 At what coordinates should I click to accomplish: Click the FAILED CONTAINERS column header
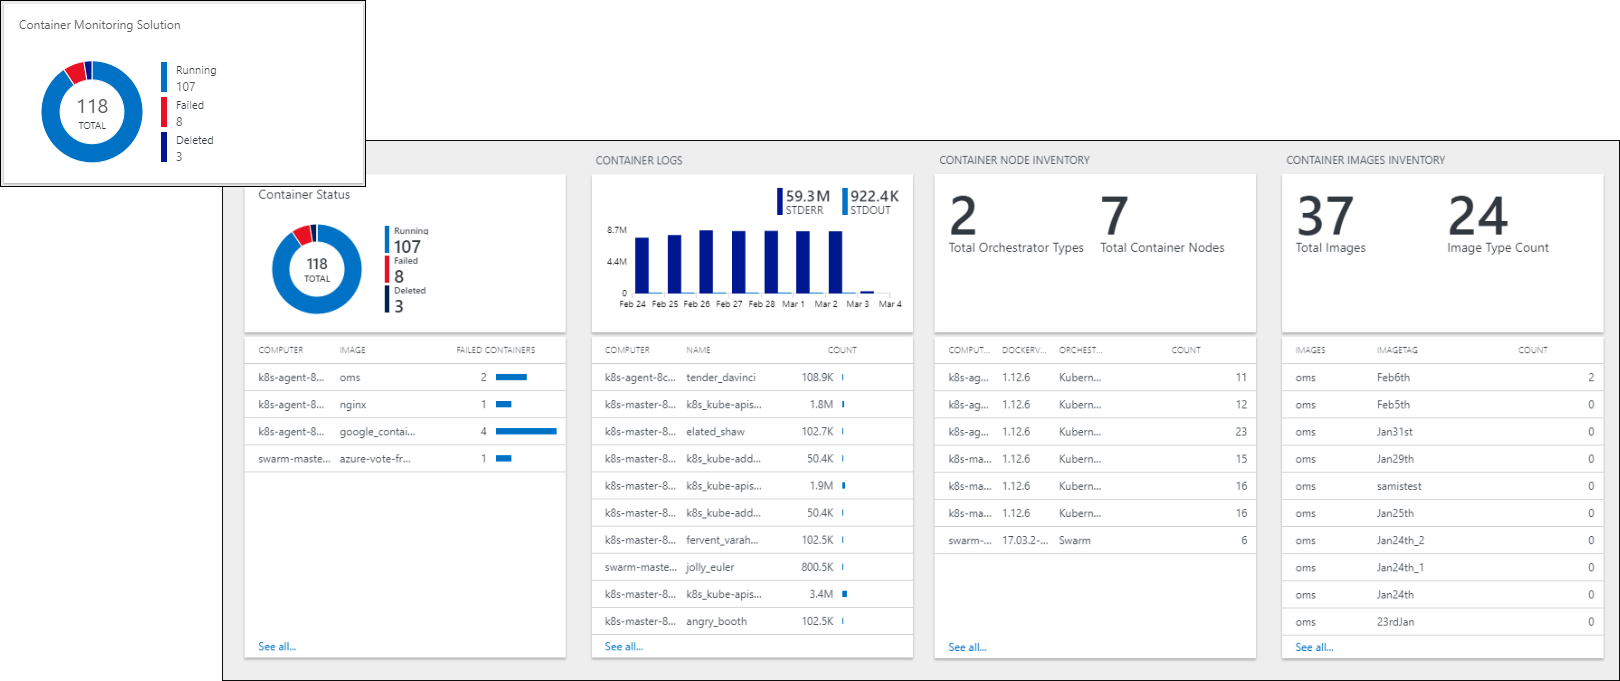(x=495, y=350)
